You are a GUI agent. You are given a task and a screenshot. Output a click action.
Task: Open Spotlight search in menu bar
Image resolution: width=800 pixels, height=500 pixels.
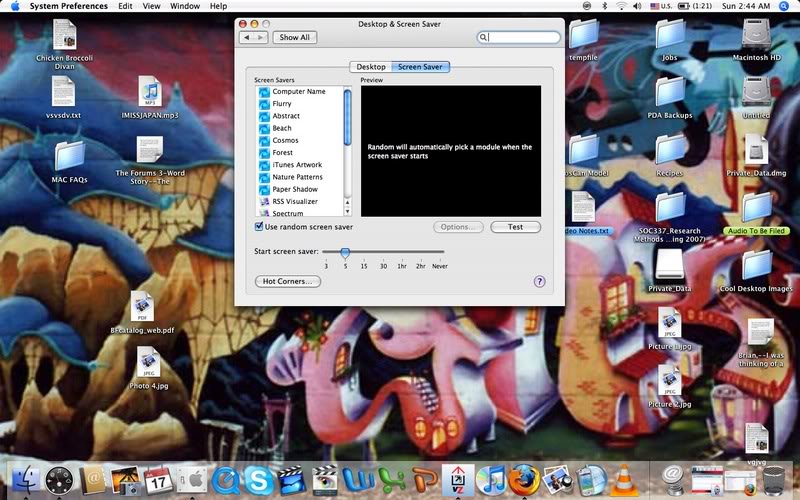click(x=784, y=6)
